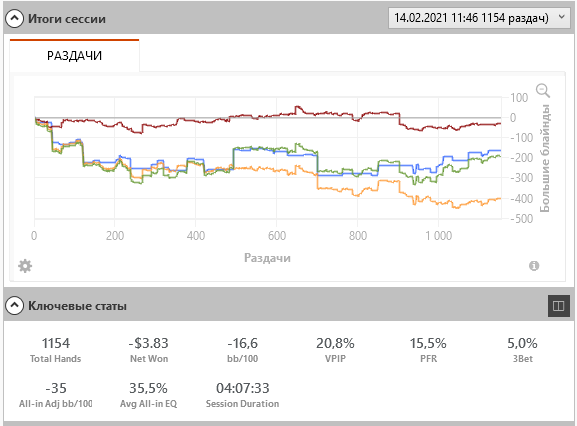Click the VPIP 20,8% stat
The image size is (577, 426).
[335, 350]
